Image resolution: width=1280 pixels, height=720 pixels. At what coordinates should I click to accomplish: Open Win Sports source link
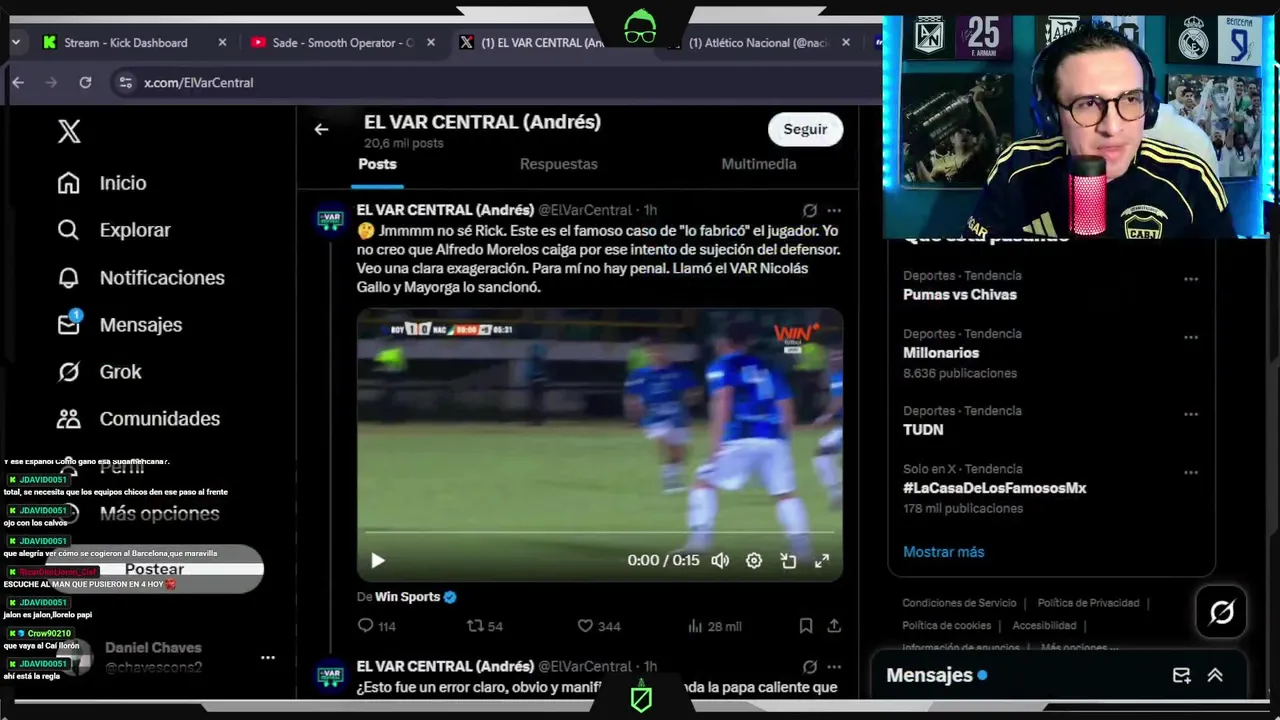[407, 597]
